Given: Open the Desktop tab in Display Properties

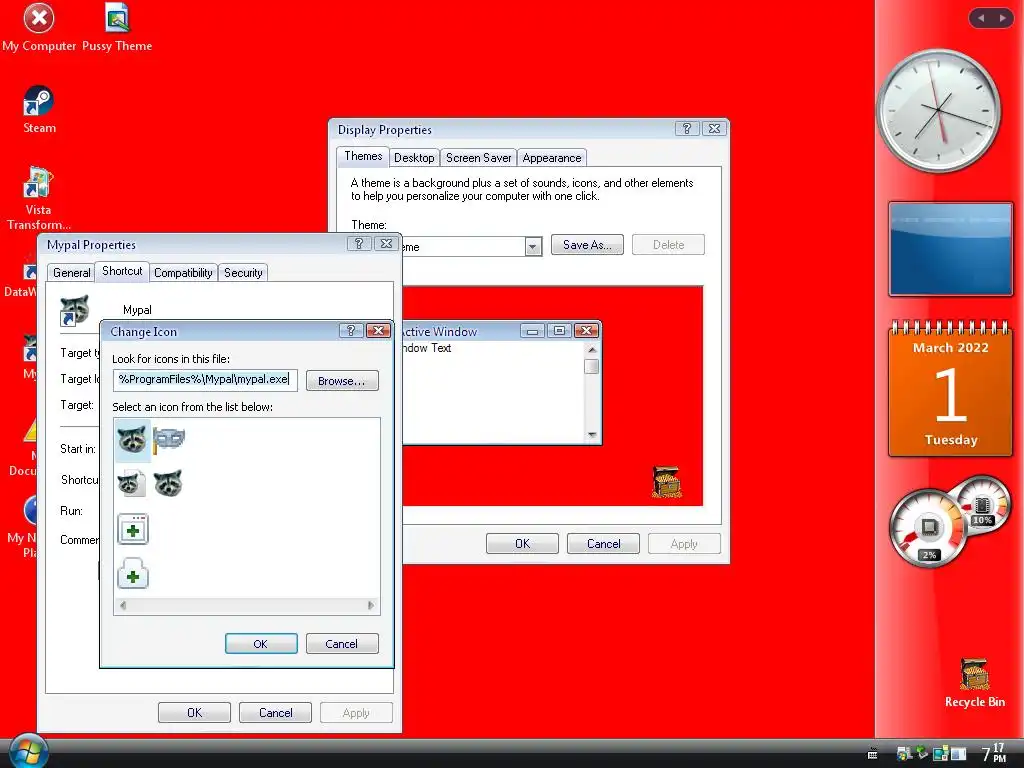Looking at the screenshot, I should click(414, 157).
